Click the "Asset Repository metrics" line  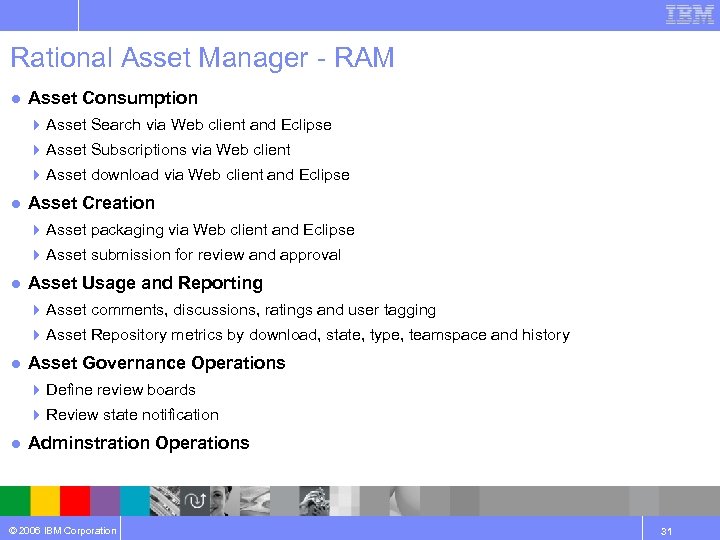pyautogui.click(x=308, y=335)
